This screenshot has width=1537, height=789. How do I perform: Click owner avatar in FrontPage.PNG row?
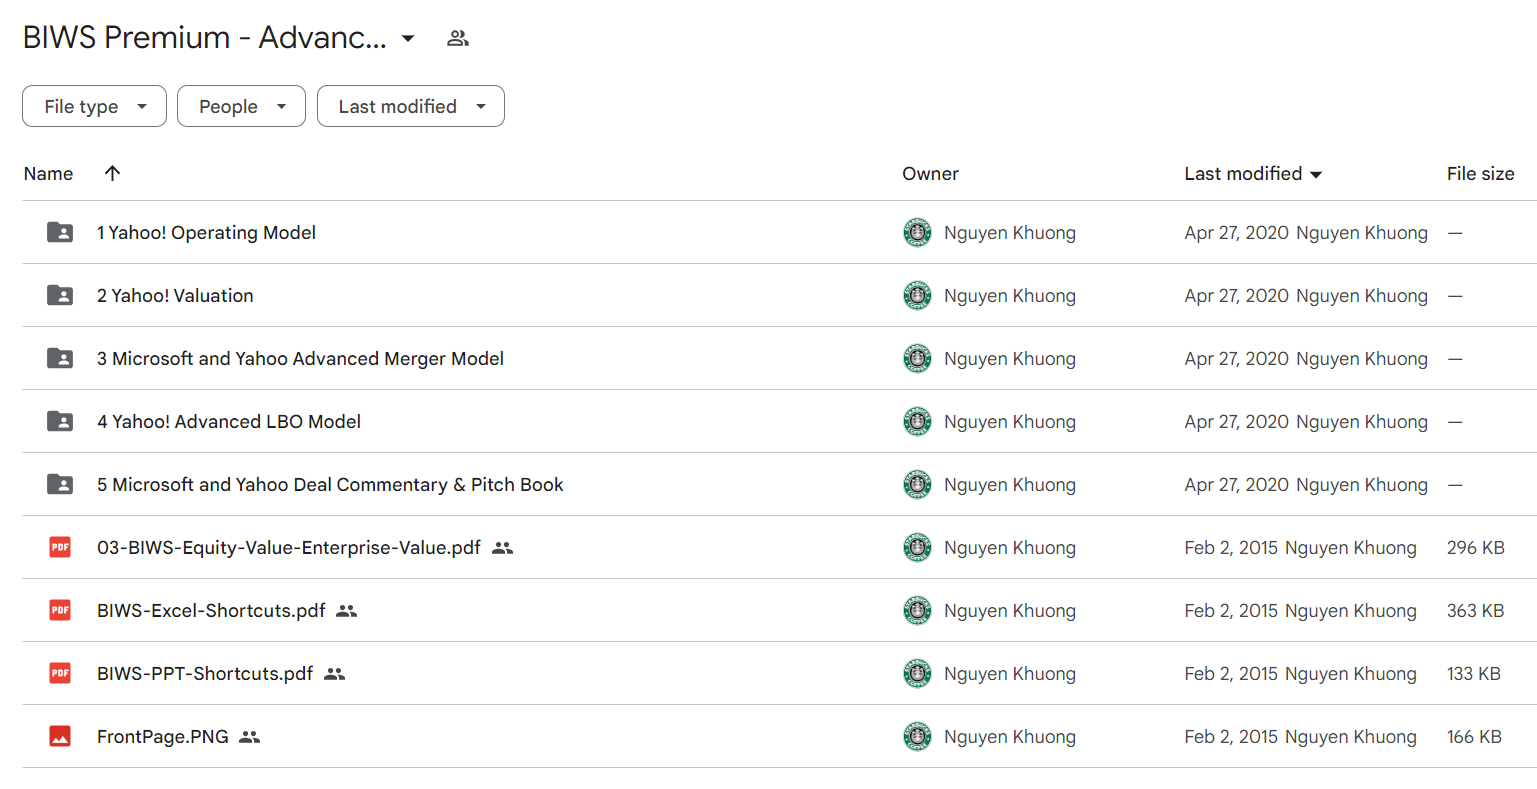(917, 736)
